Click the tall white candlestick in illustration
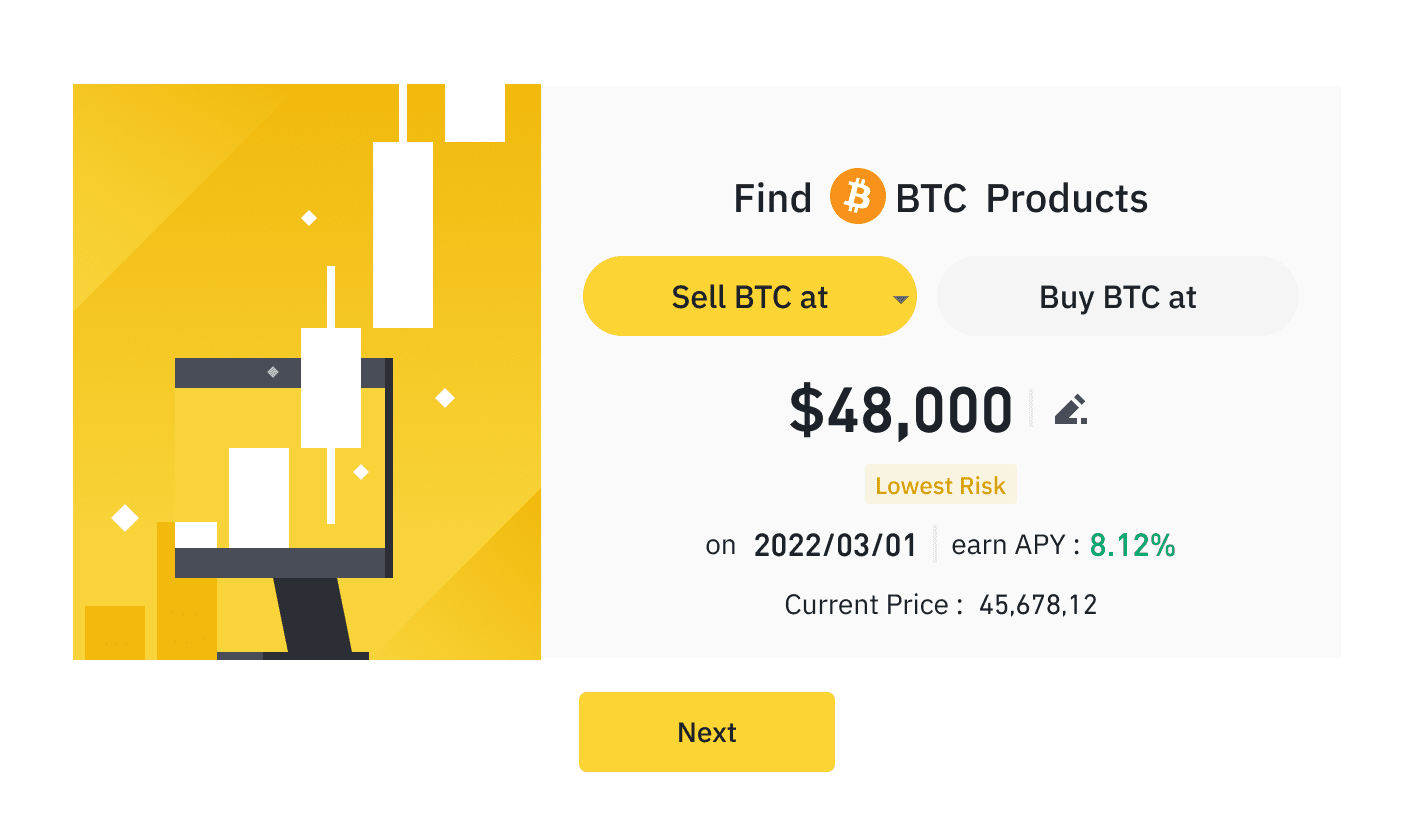Image resolution: width=1425 pixels, height=829 pixels. (x=403, y=234)
